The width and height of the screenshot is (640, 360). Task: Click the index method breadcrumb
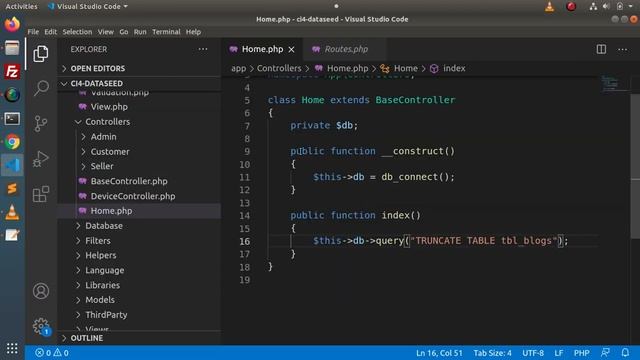448,68
